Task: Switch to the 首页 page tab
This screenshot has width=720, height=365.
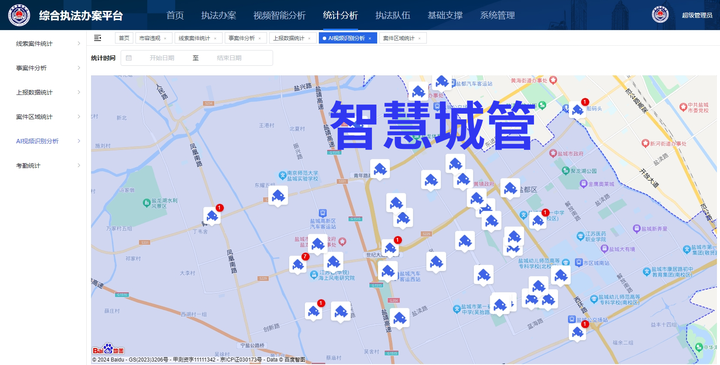Action: (x=124, y=38)
